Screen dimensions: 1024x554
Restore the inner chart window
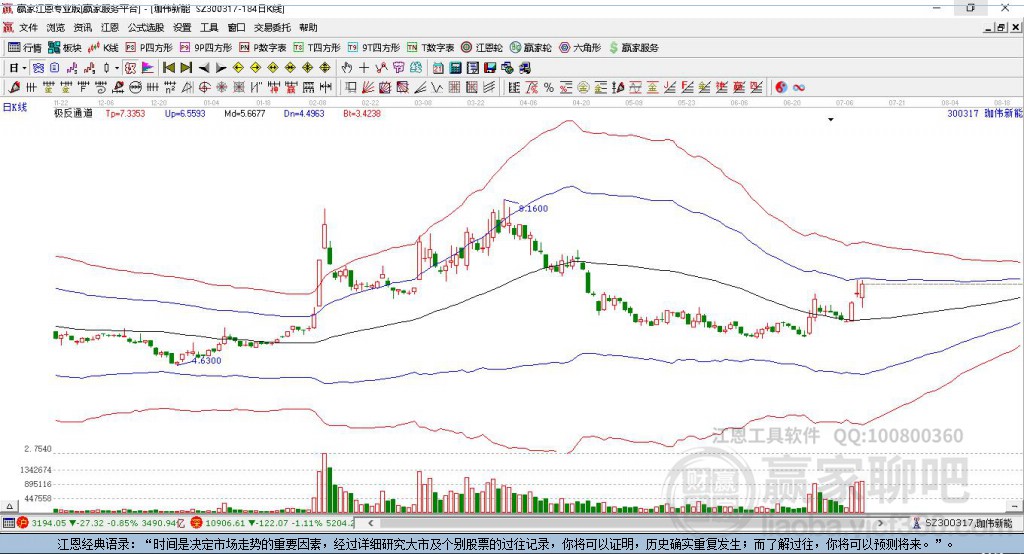click(x=1001, y=27)
